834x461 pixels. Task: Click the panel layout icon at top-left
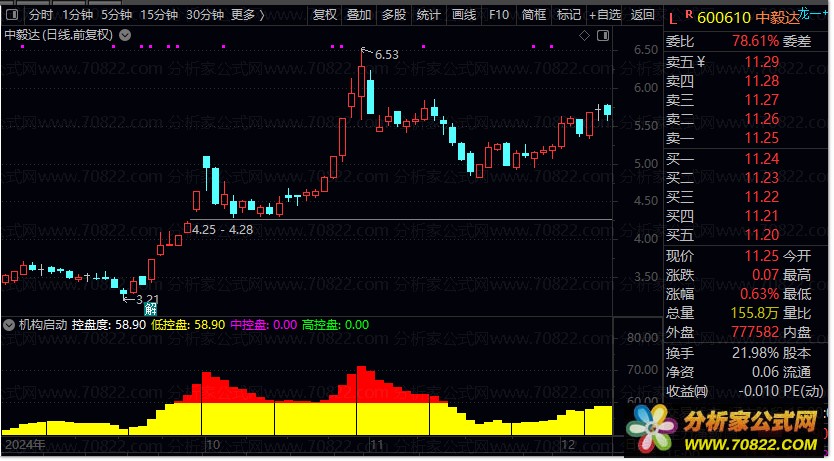(x=11, y=15)
